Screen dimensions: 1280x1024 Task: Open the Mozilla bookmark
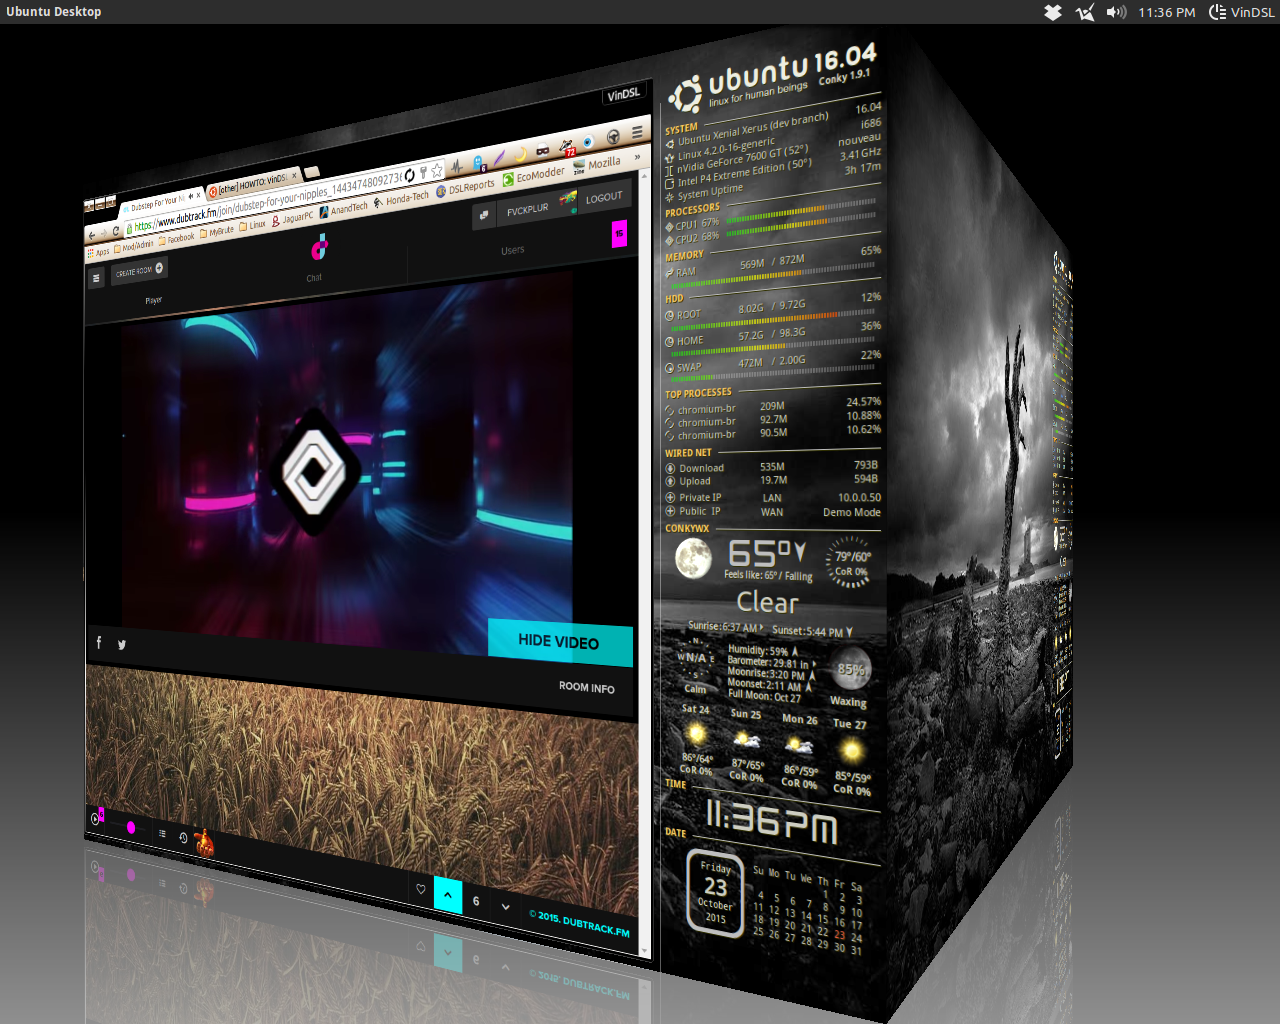pos(596,164)
